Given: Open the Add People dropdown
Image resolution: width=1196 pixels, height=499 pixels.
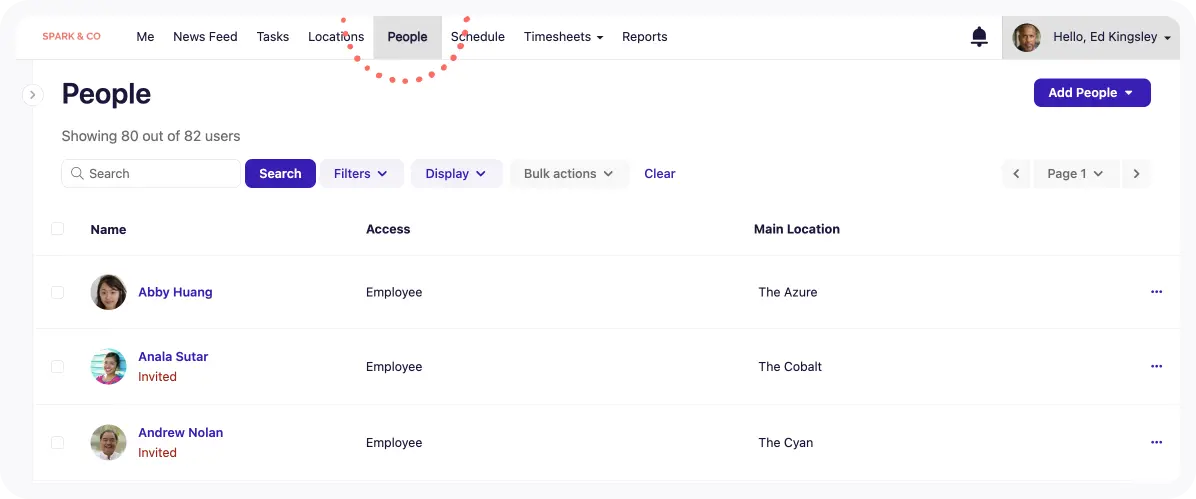Looking at the screenshot, I should (1091, 93).
